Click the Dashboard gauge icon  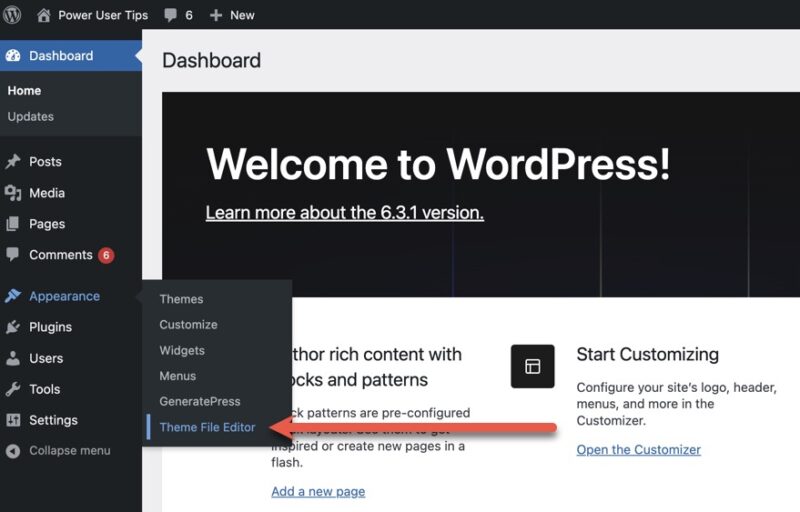[13, 56]
